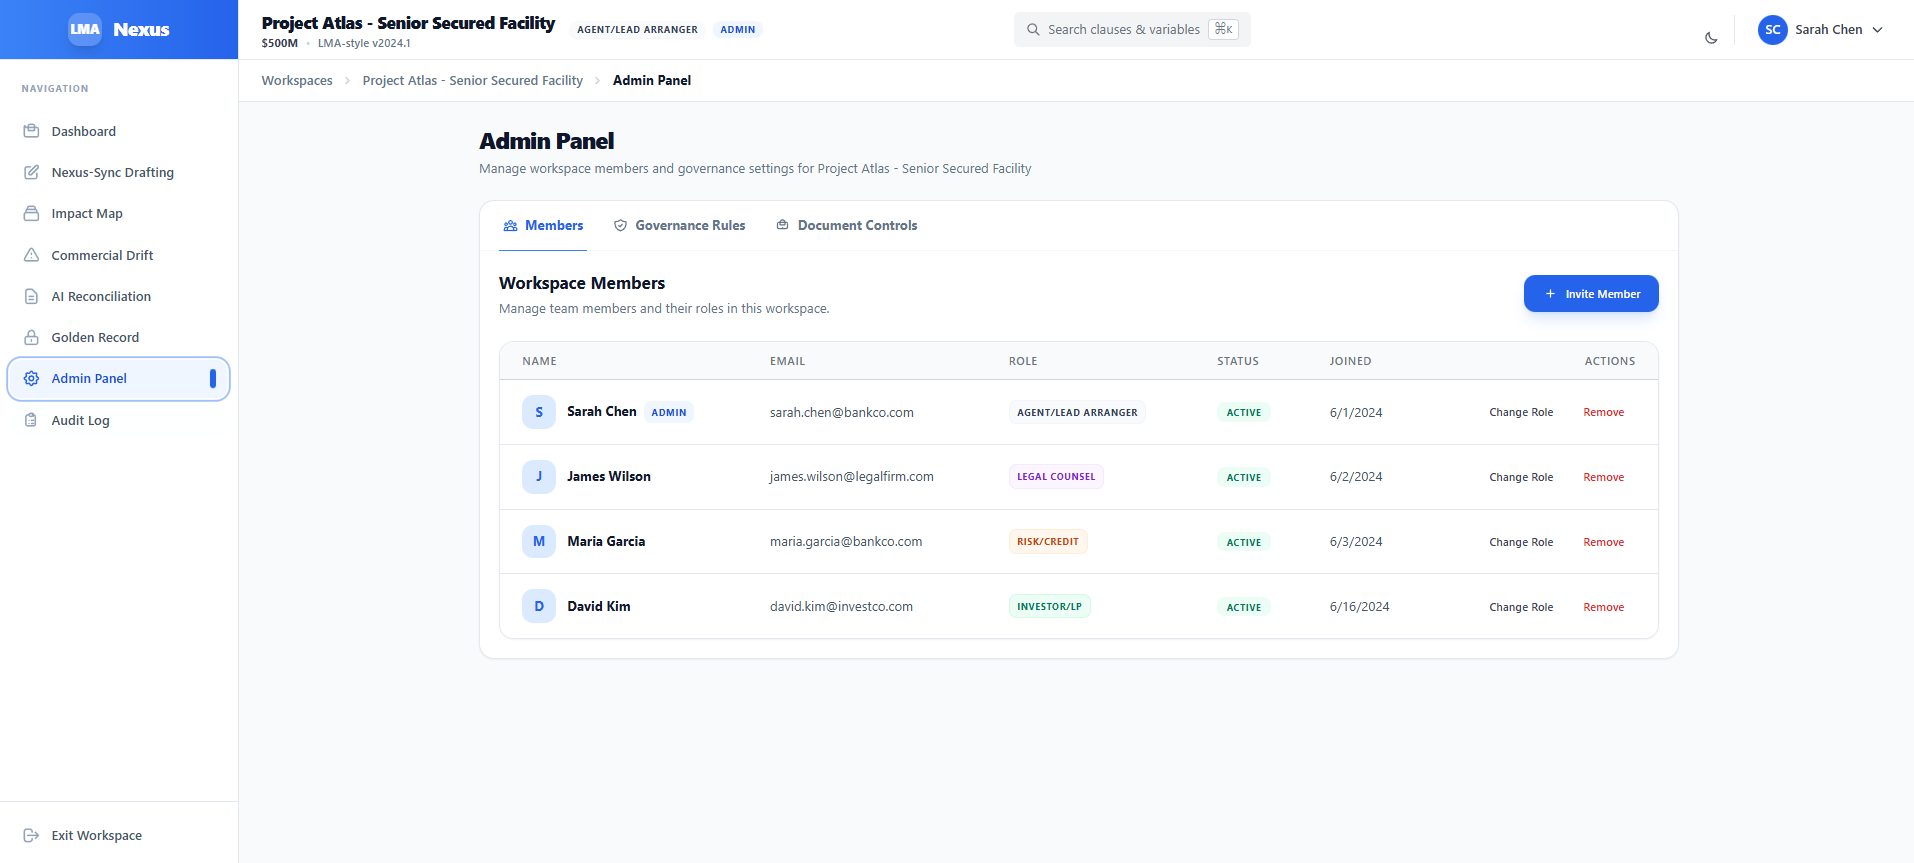Click the Workspaces breadcrumb link

click(x=297, y=81)
